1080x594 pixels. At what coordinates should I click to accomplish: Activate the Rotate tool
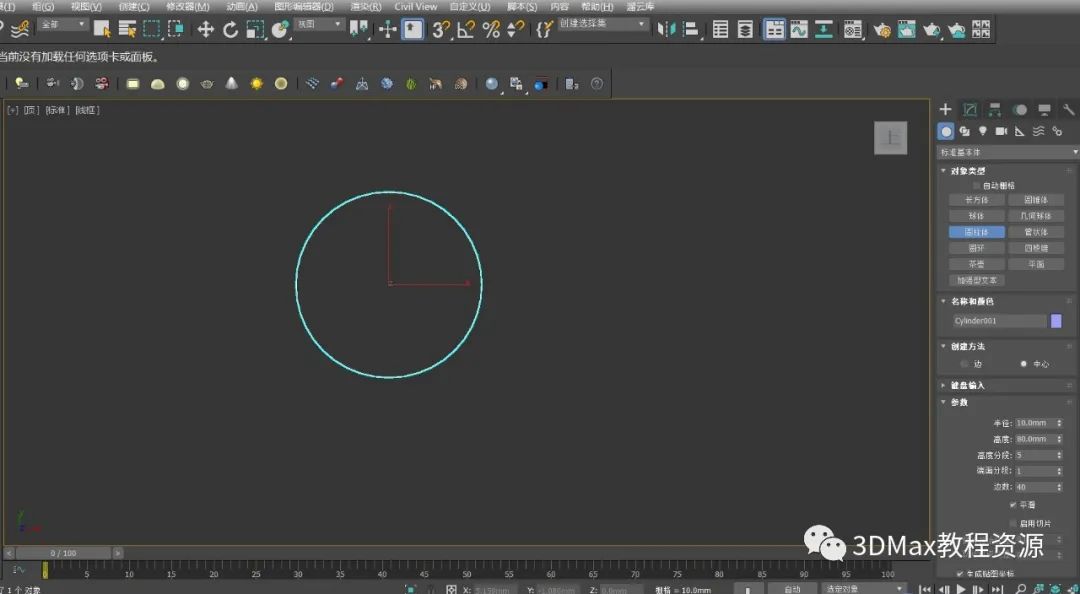point(230,29)
